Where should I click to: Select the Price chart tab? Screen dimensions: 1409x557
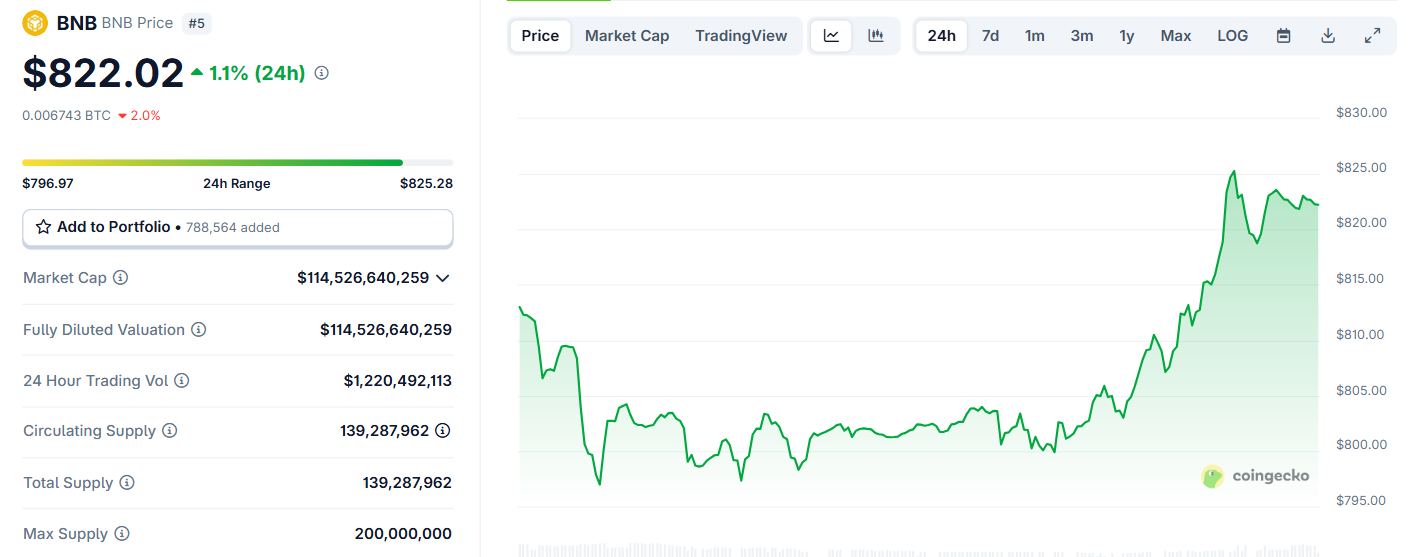(540, 36)
